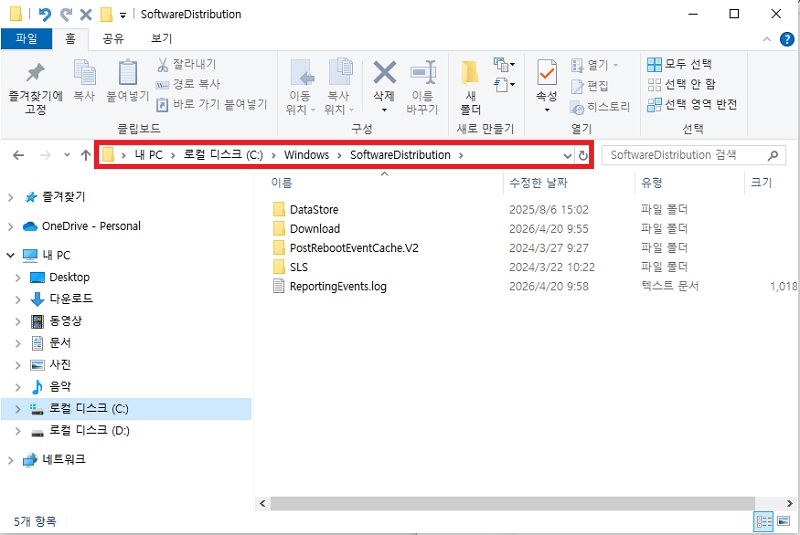This screenshot has width=800, height=535.
Task: Click the 붙여넣기 clipboard icon
Action: 128,72
